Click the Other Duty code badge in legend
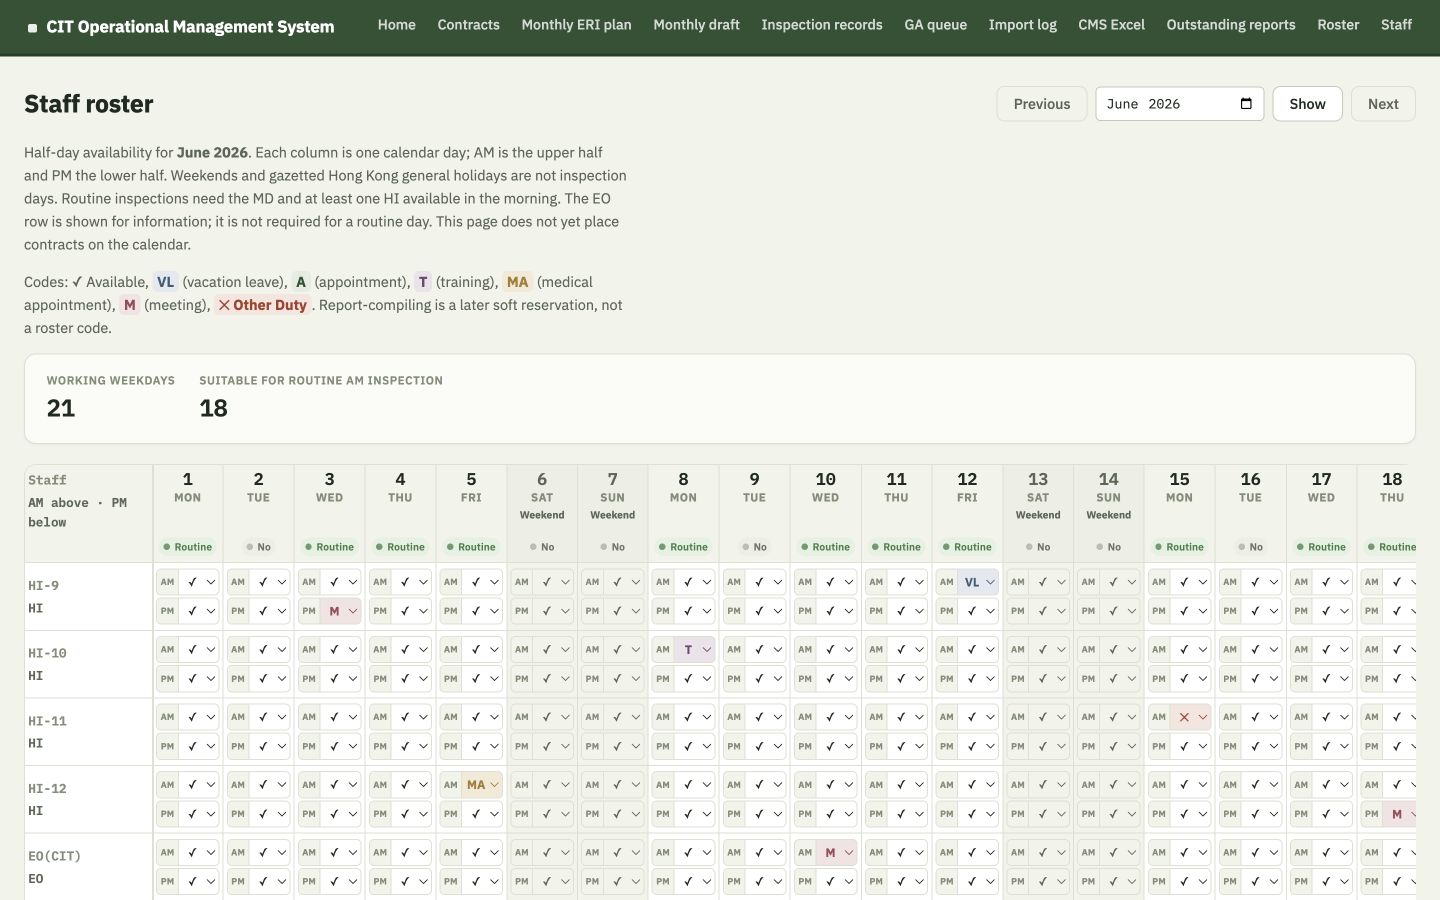The image size is (1440, 900). pyautogui.click(x=263, y=305)
